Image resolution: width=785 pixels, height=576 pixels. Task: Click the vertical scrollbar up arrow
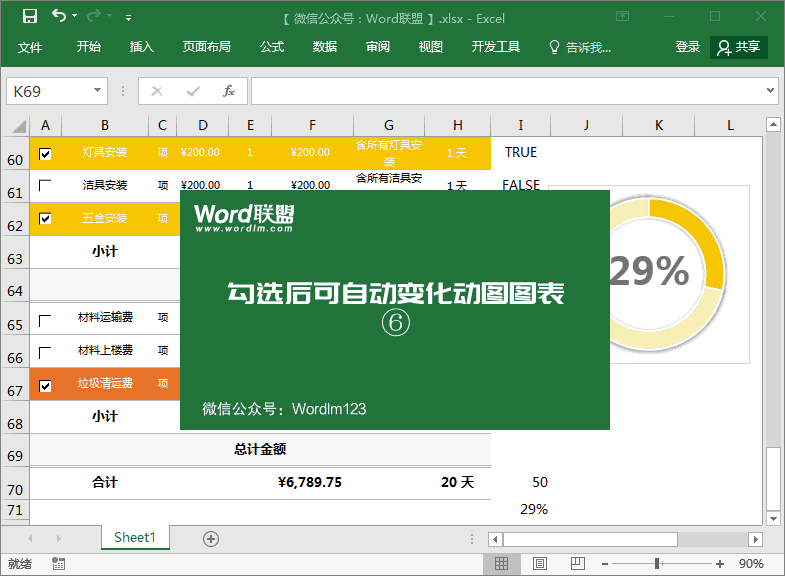tap(773, 124)
